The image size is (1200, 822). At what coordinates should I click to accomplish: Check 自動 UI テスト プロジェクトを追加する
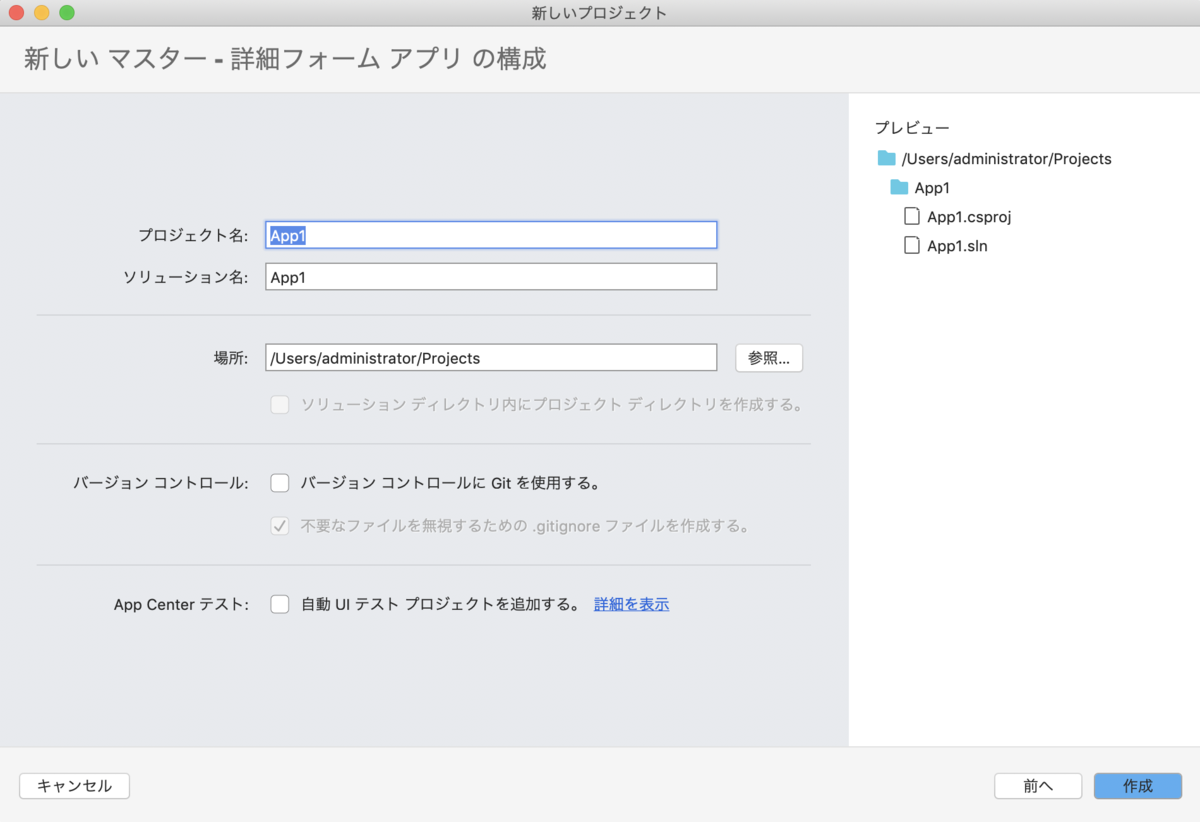(280, 604)
